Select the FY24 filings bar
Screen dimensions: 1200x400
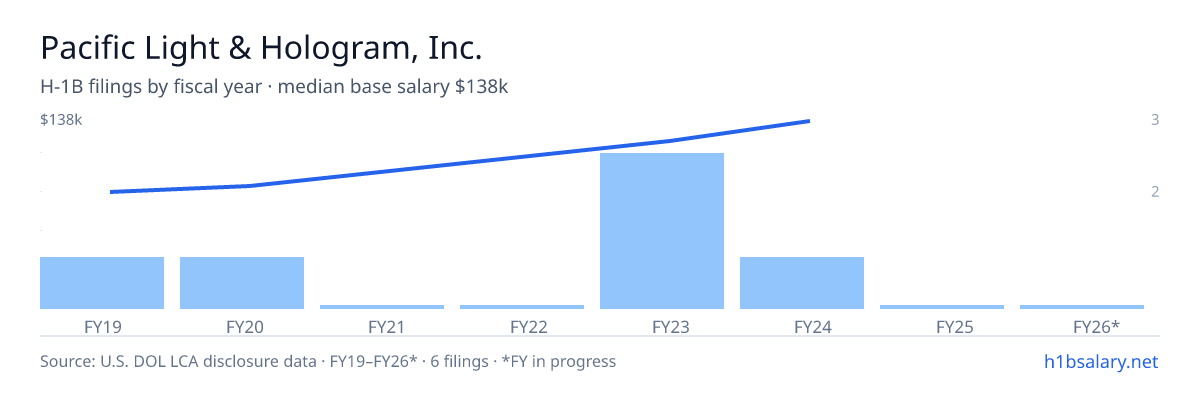click(x=802, y=283)
